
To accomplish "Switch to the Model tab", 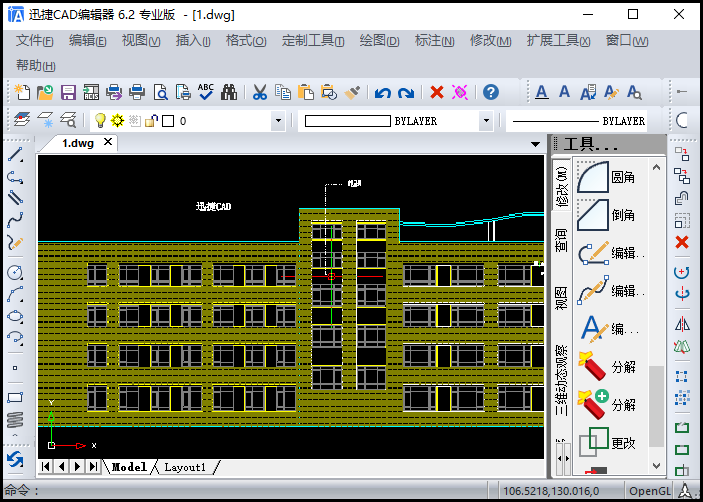I will (129, 467).
